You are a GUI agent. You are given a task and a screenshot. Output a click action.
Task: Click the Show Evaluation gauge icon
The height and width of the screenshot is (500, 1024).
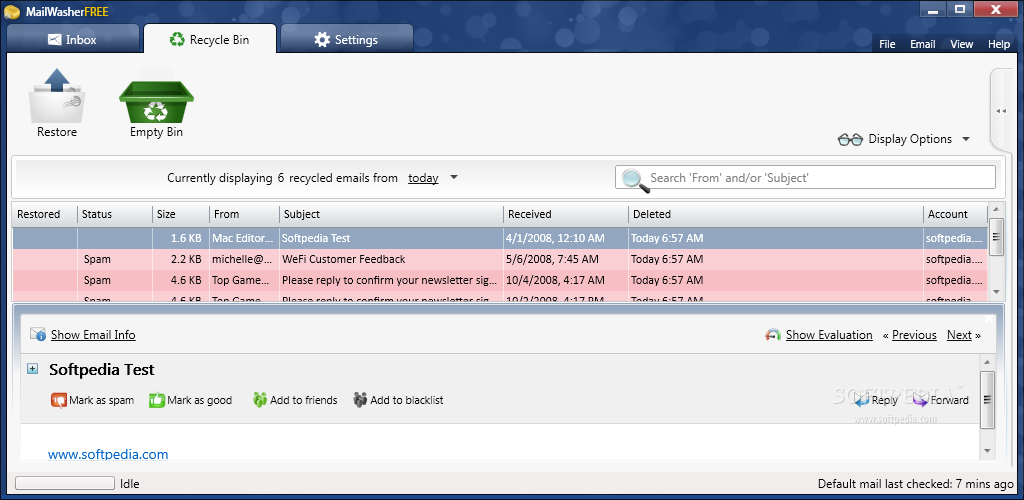pyautogui.click(x=773, y=335)
